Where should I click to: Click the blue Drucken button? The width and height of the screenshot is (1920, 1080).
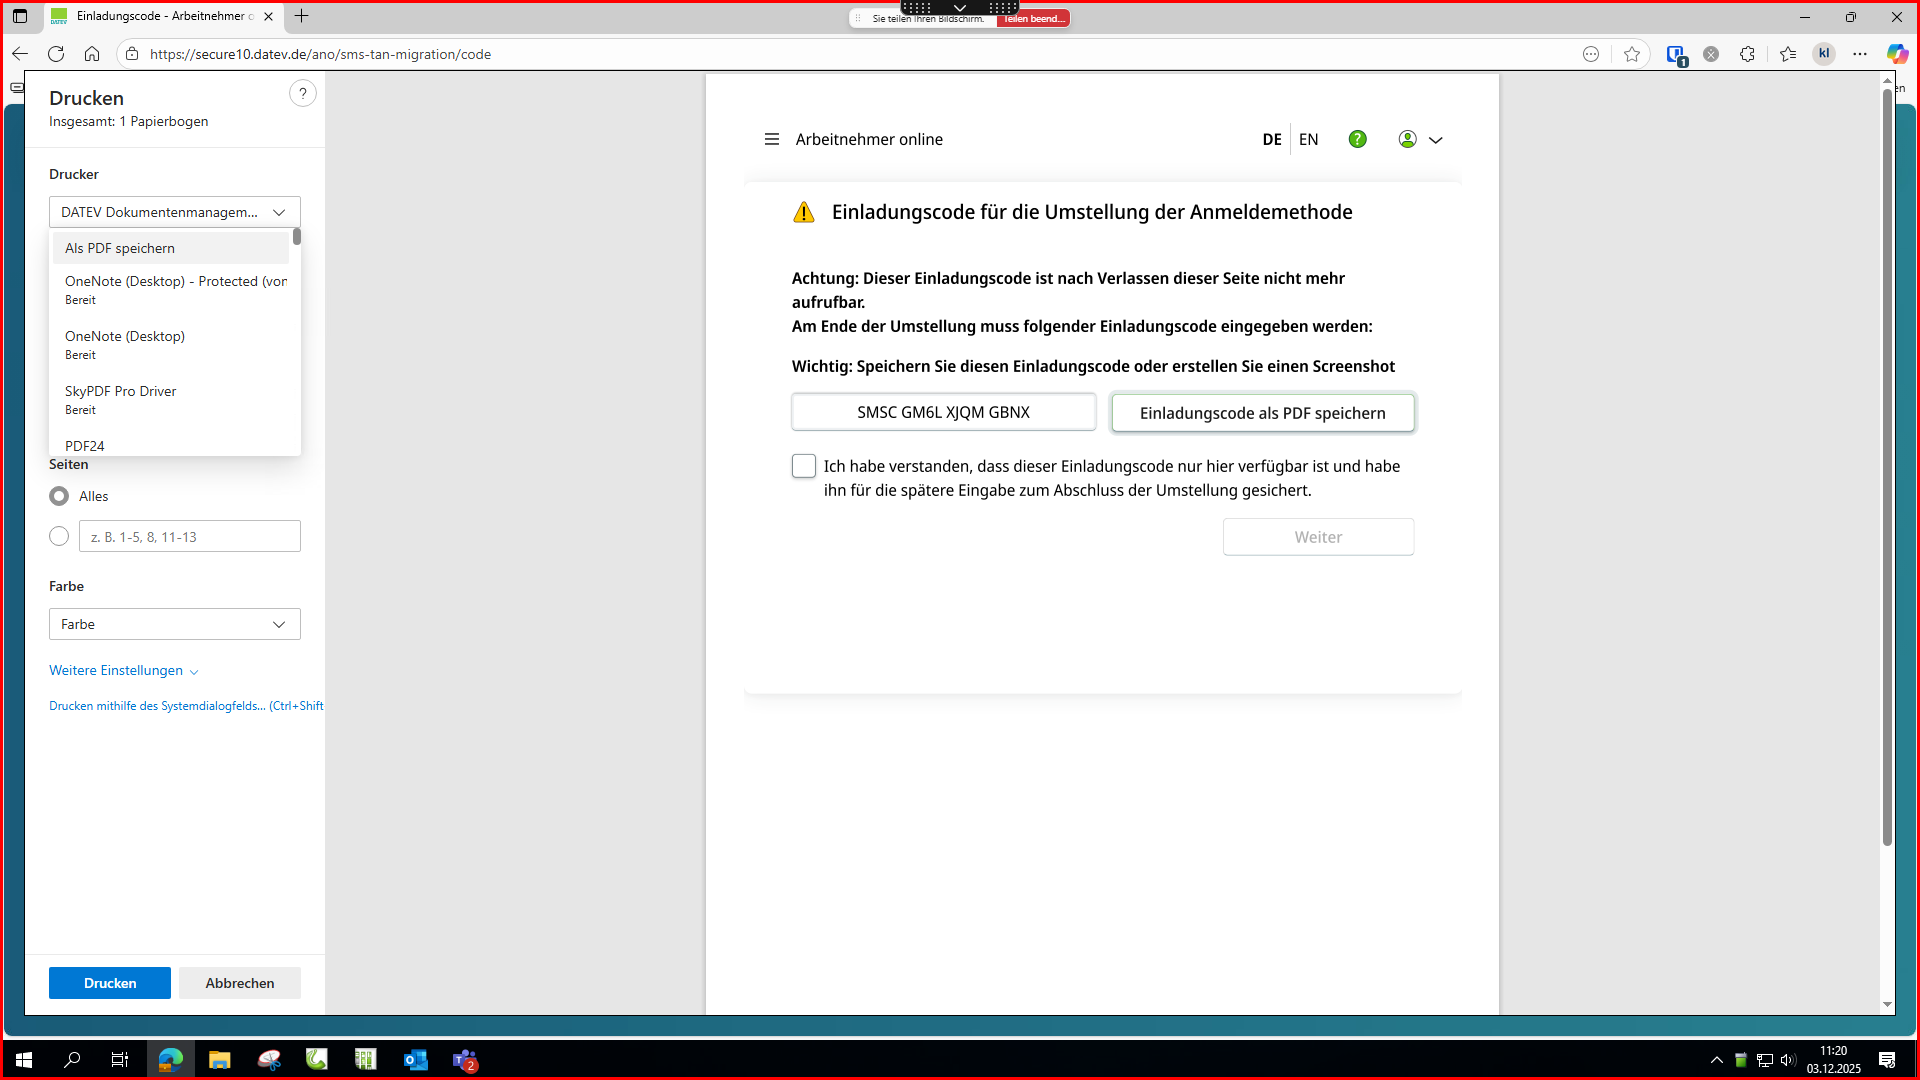point(110,983)
